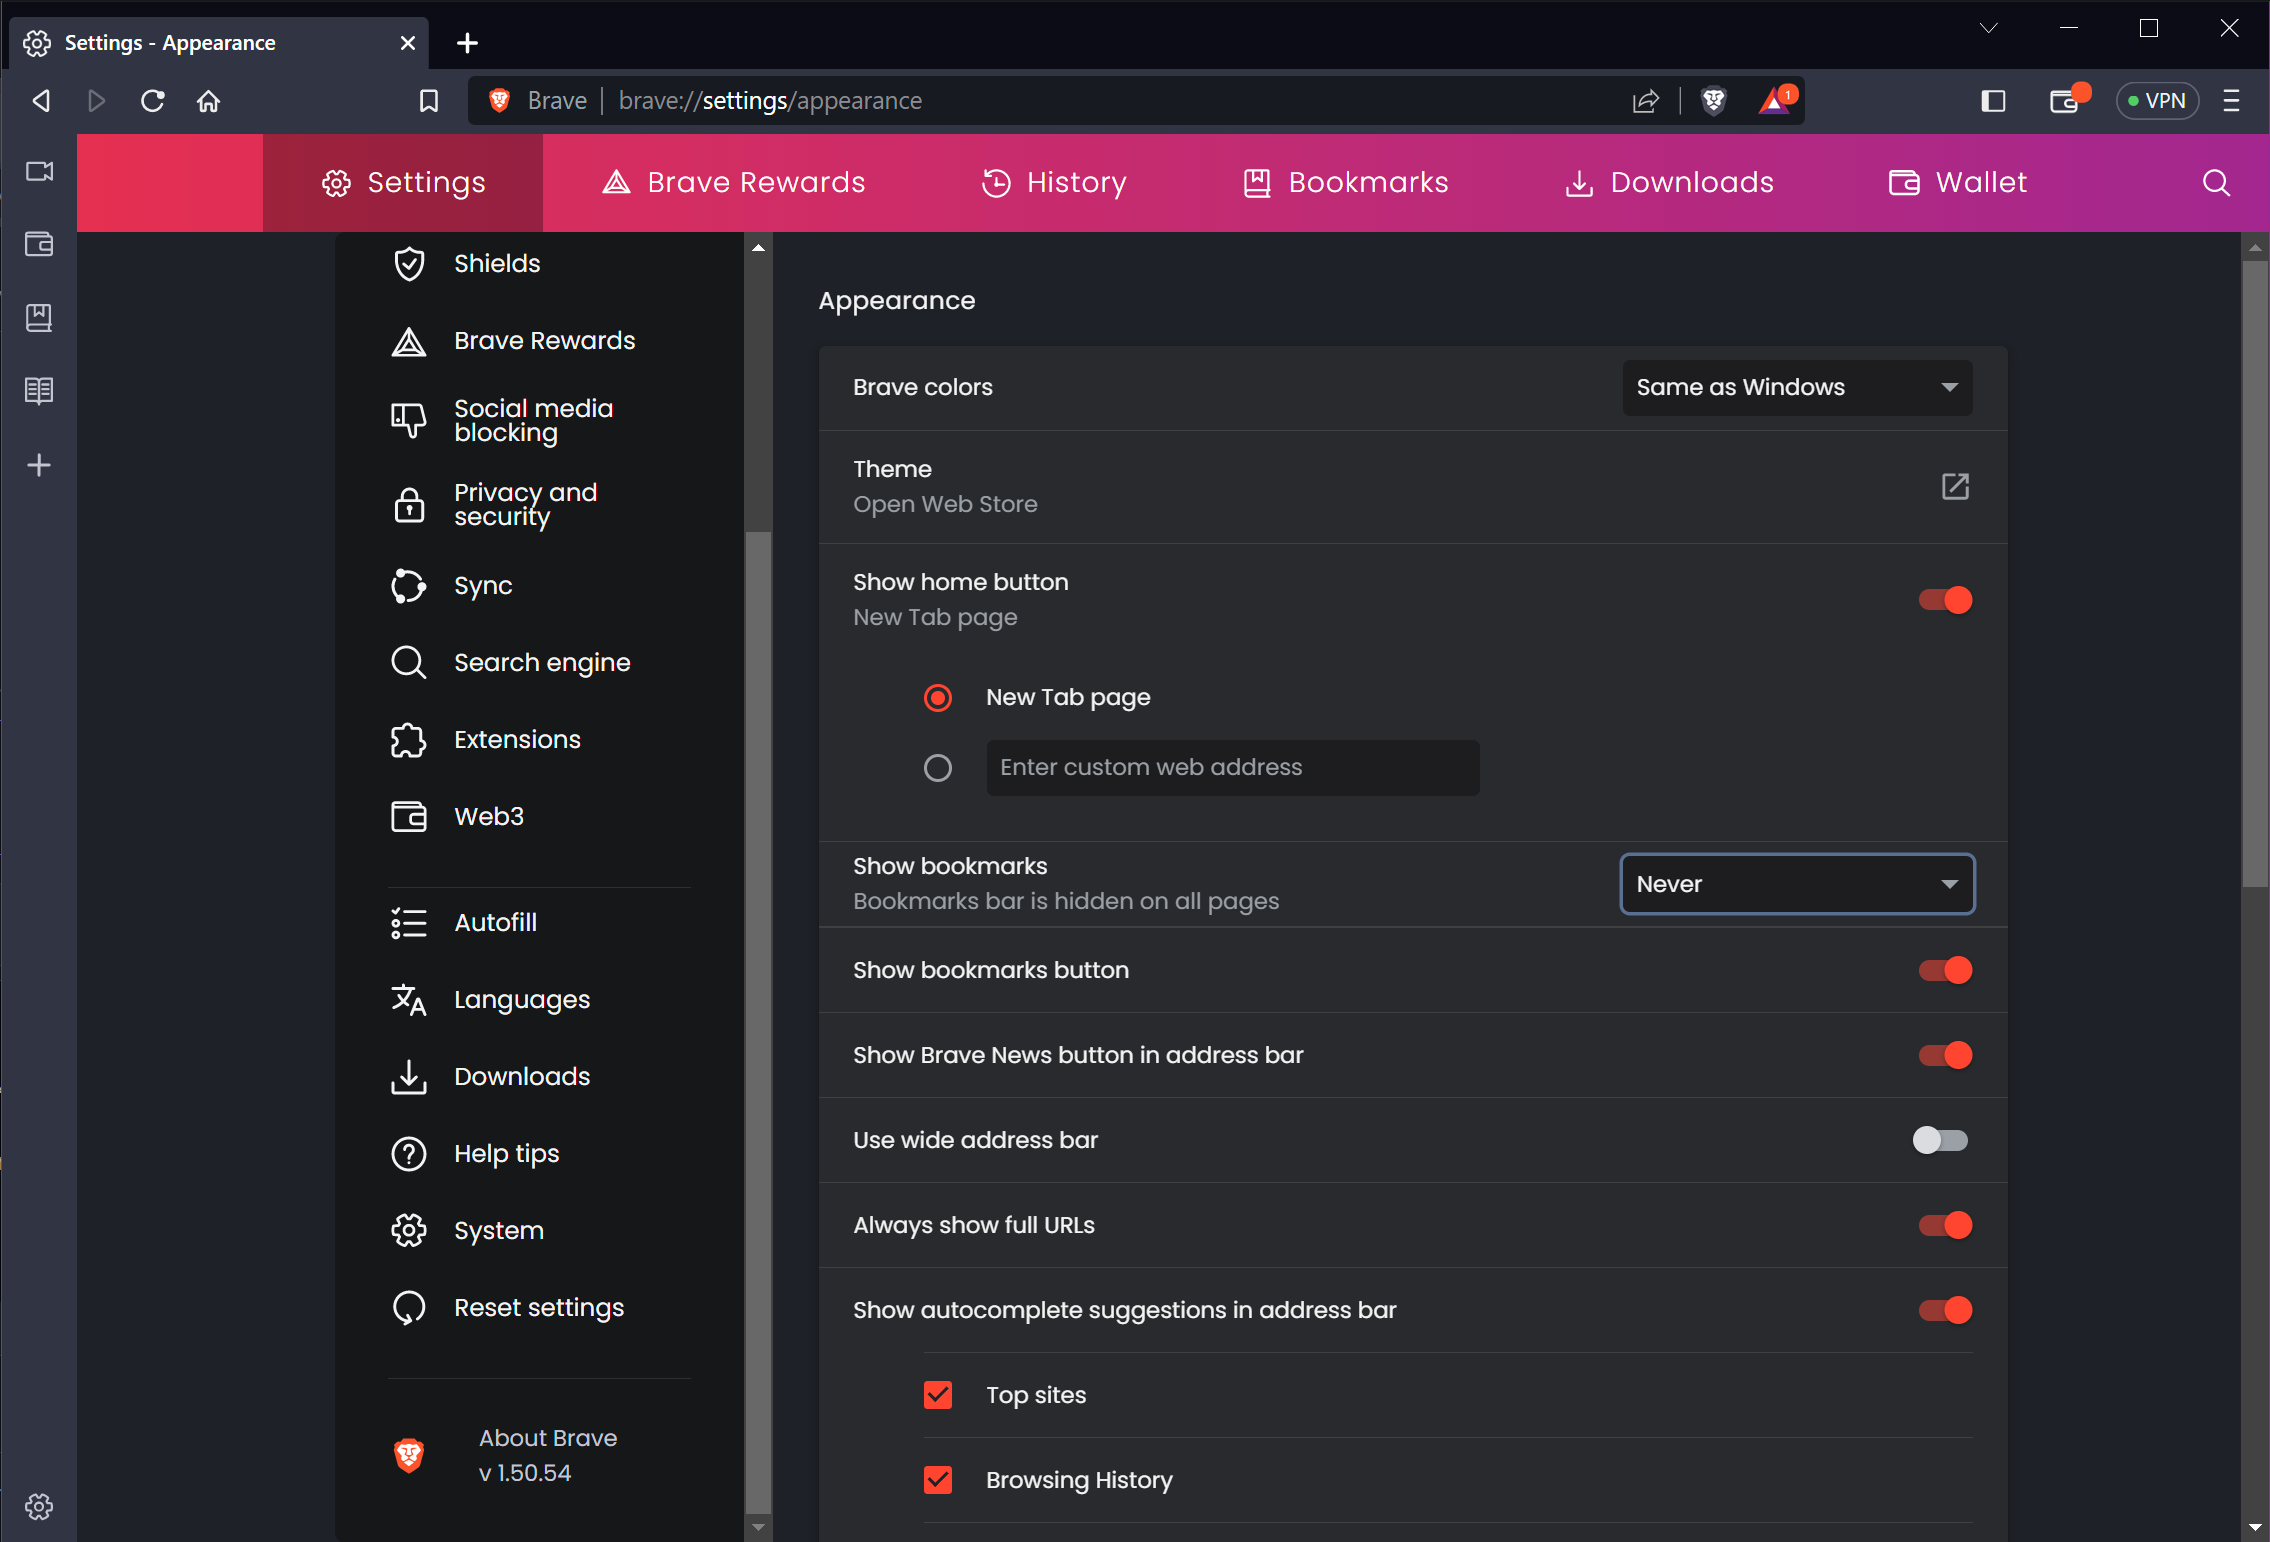Add a new sidebar item plus

[39, 465]
